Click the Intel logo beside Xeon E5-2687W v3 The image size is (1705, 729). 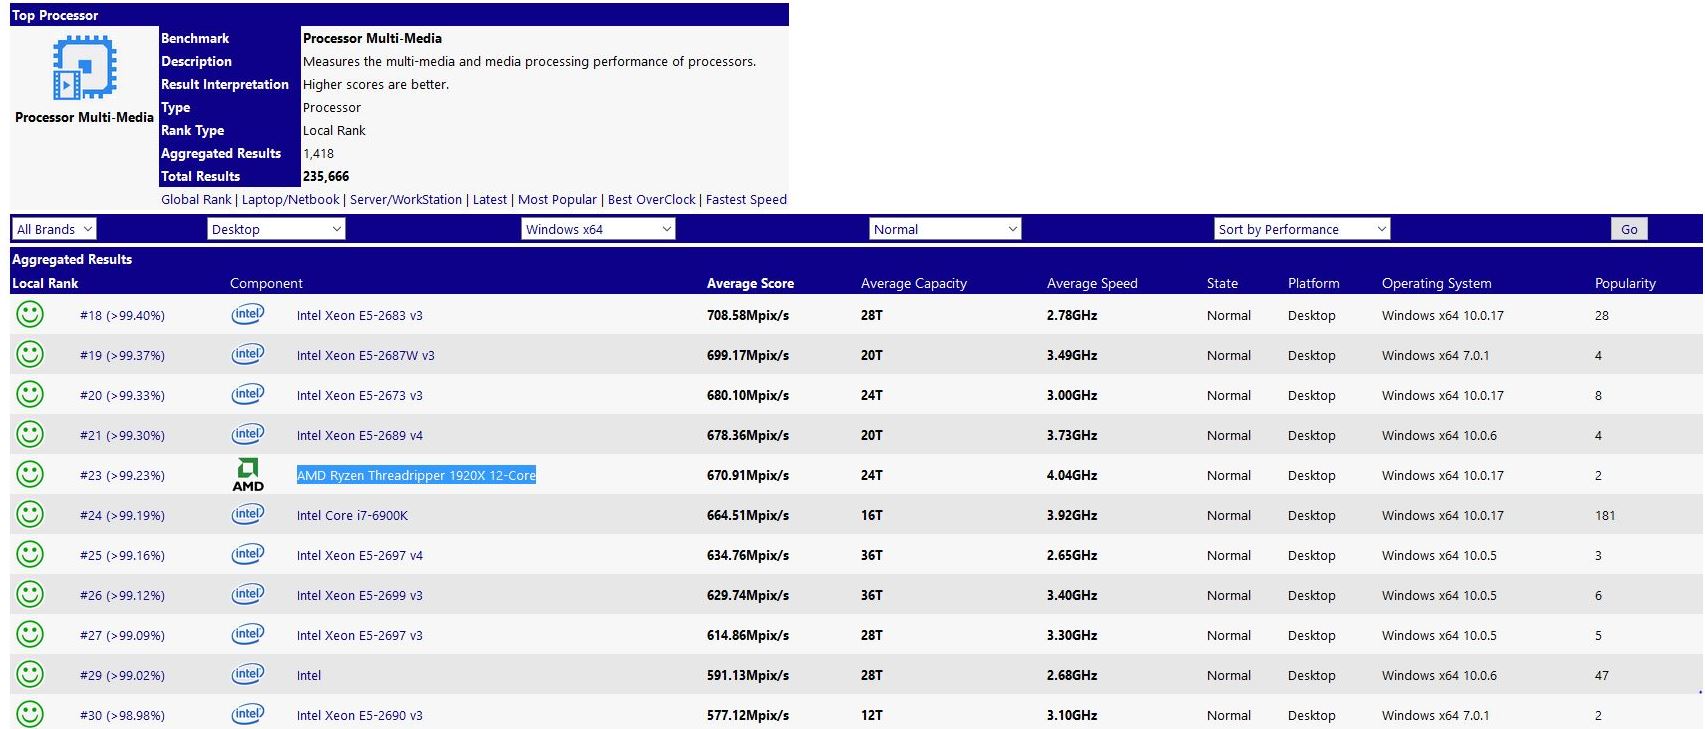[x=248, y=354]
